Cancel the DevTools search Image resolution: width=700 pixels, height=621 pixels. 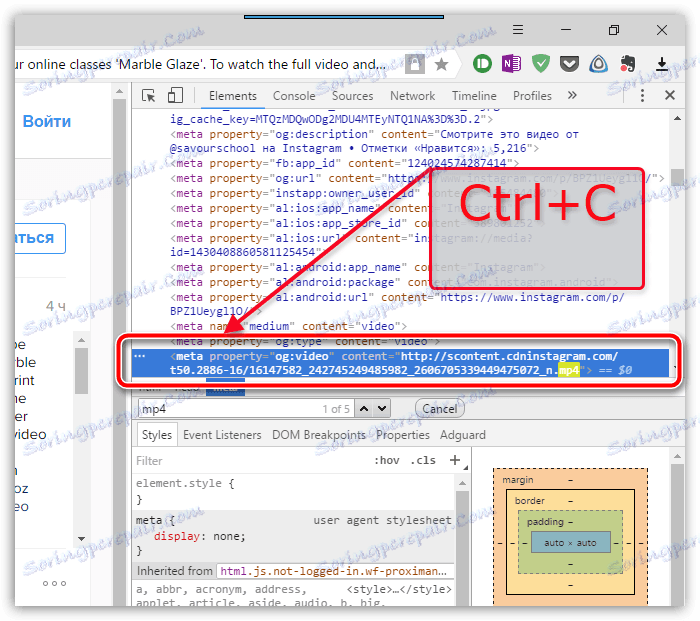tap(440, 409)
